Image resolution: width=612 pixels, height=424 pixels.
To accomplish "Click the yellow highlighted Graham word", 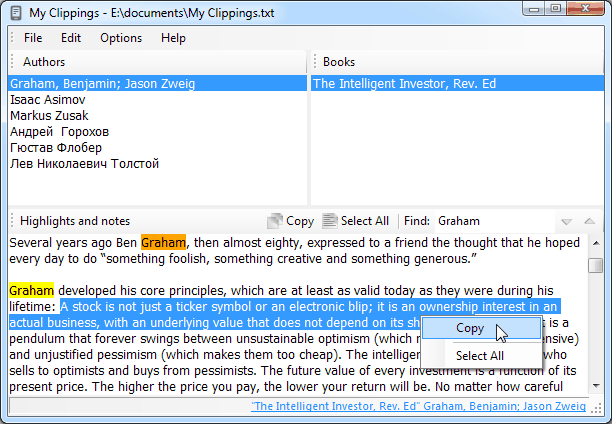I will coord(32,290).
